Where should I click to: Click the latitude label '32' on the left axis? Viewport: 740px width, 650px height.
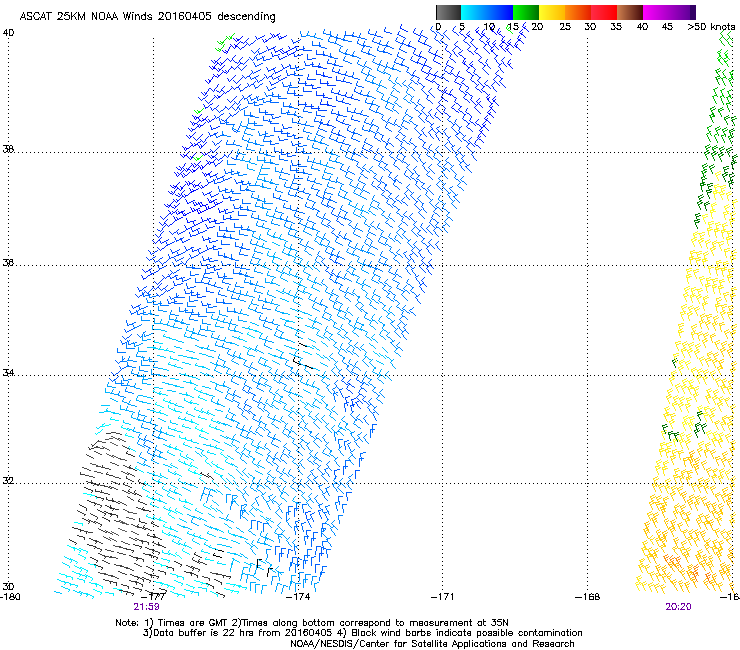click(8, 481)
